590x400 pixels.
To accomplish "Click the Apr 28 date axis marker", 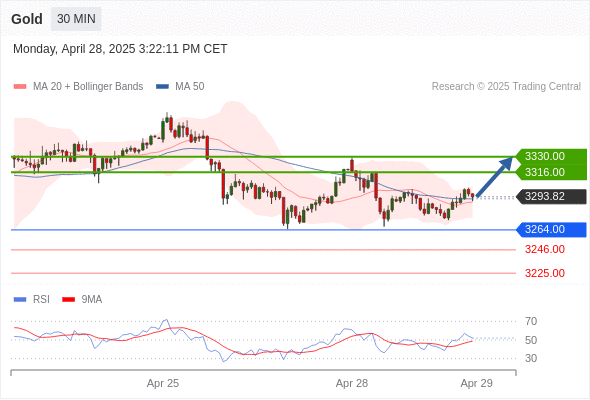I will pyautogui.click(x=351, y=383).
